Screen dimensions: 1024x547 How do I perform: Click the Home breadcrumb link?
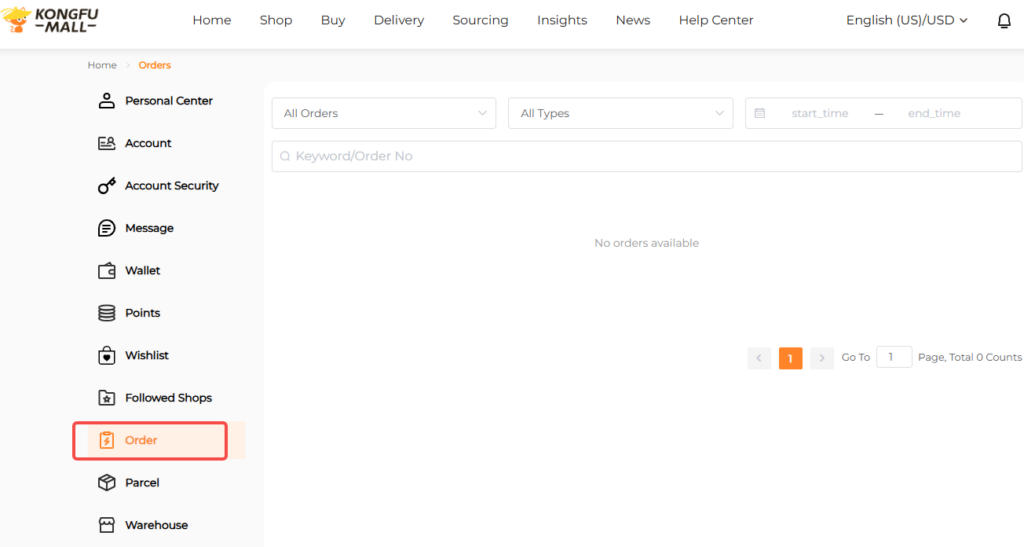pos(102,65)
